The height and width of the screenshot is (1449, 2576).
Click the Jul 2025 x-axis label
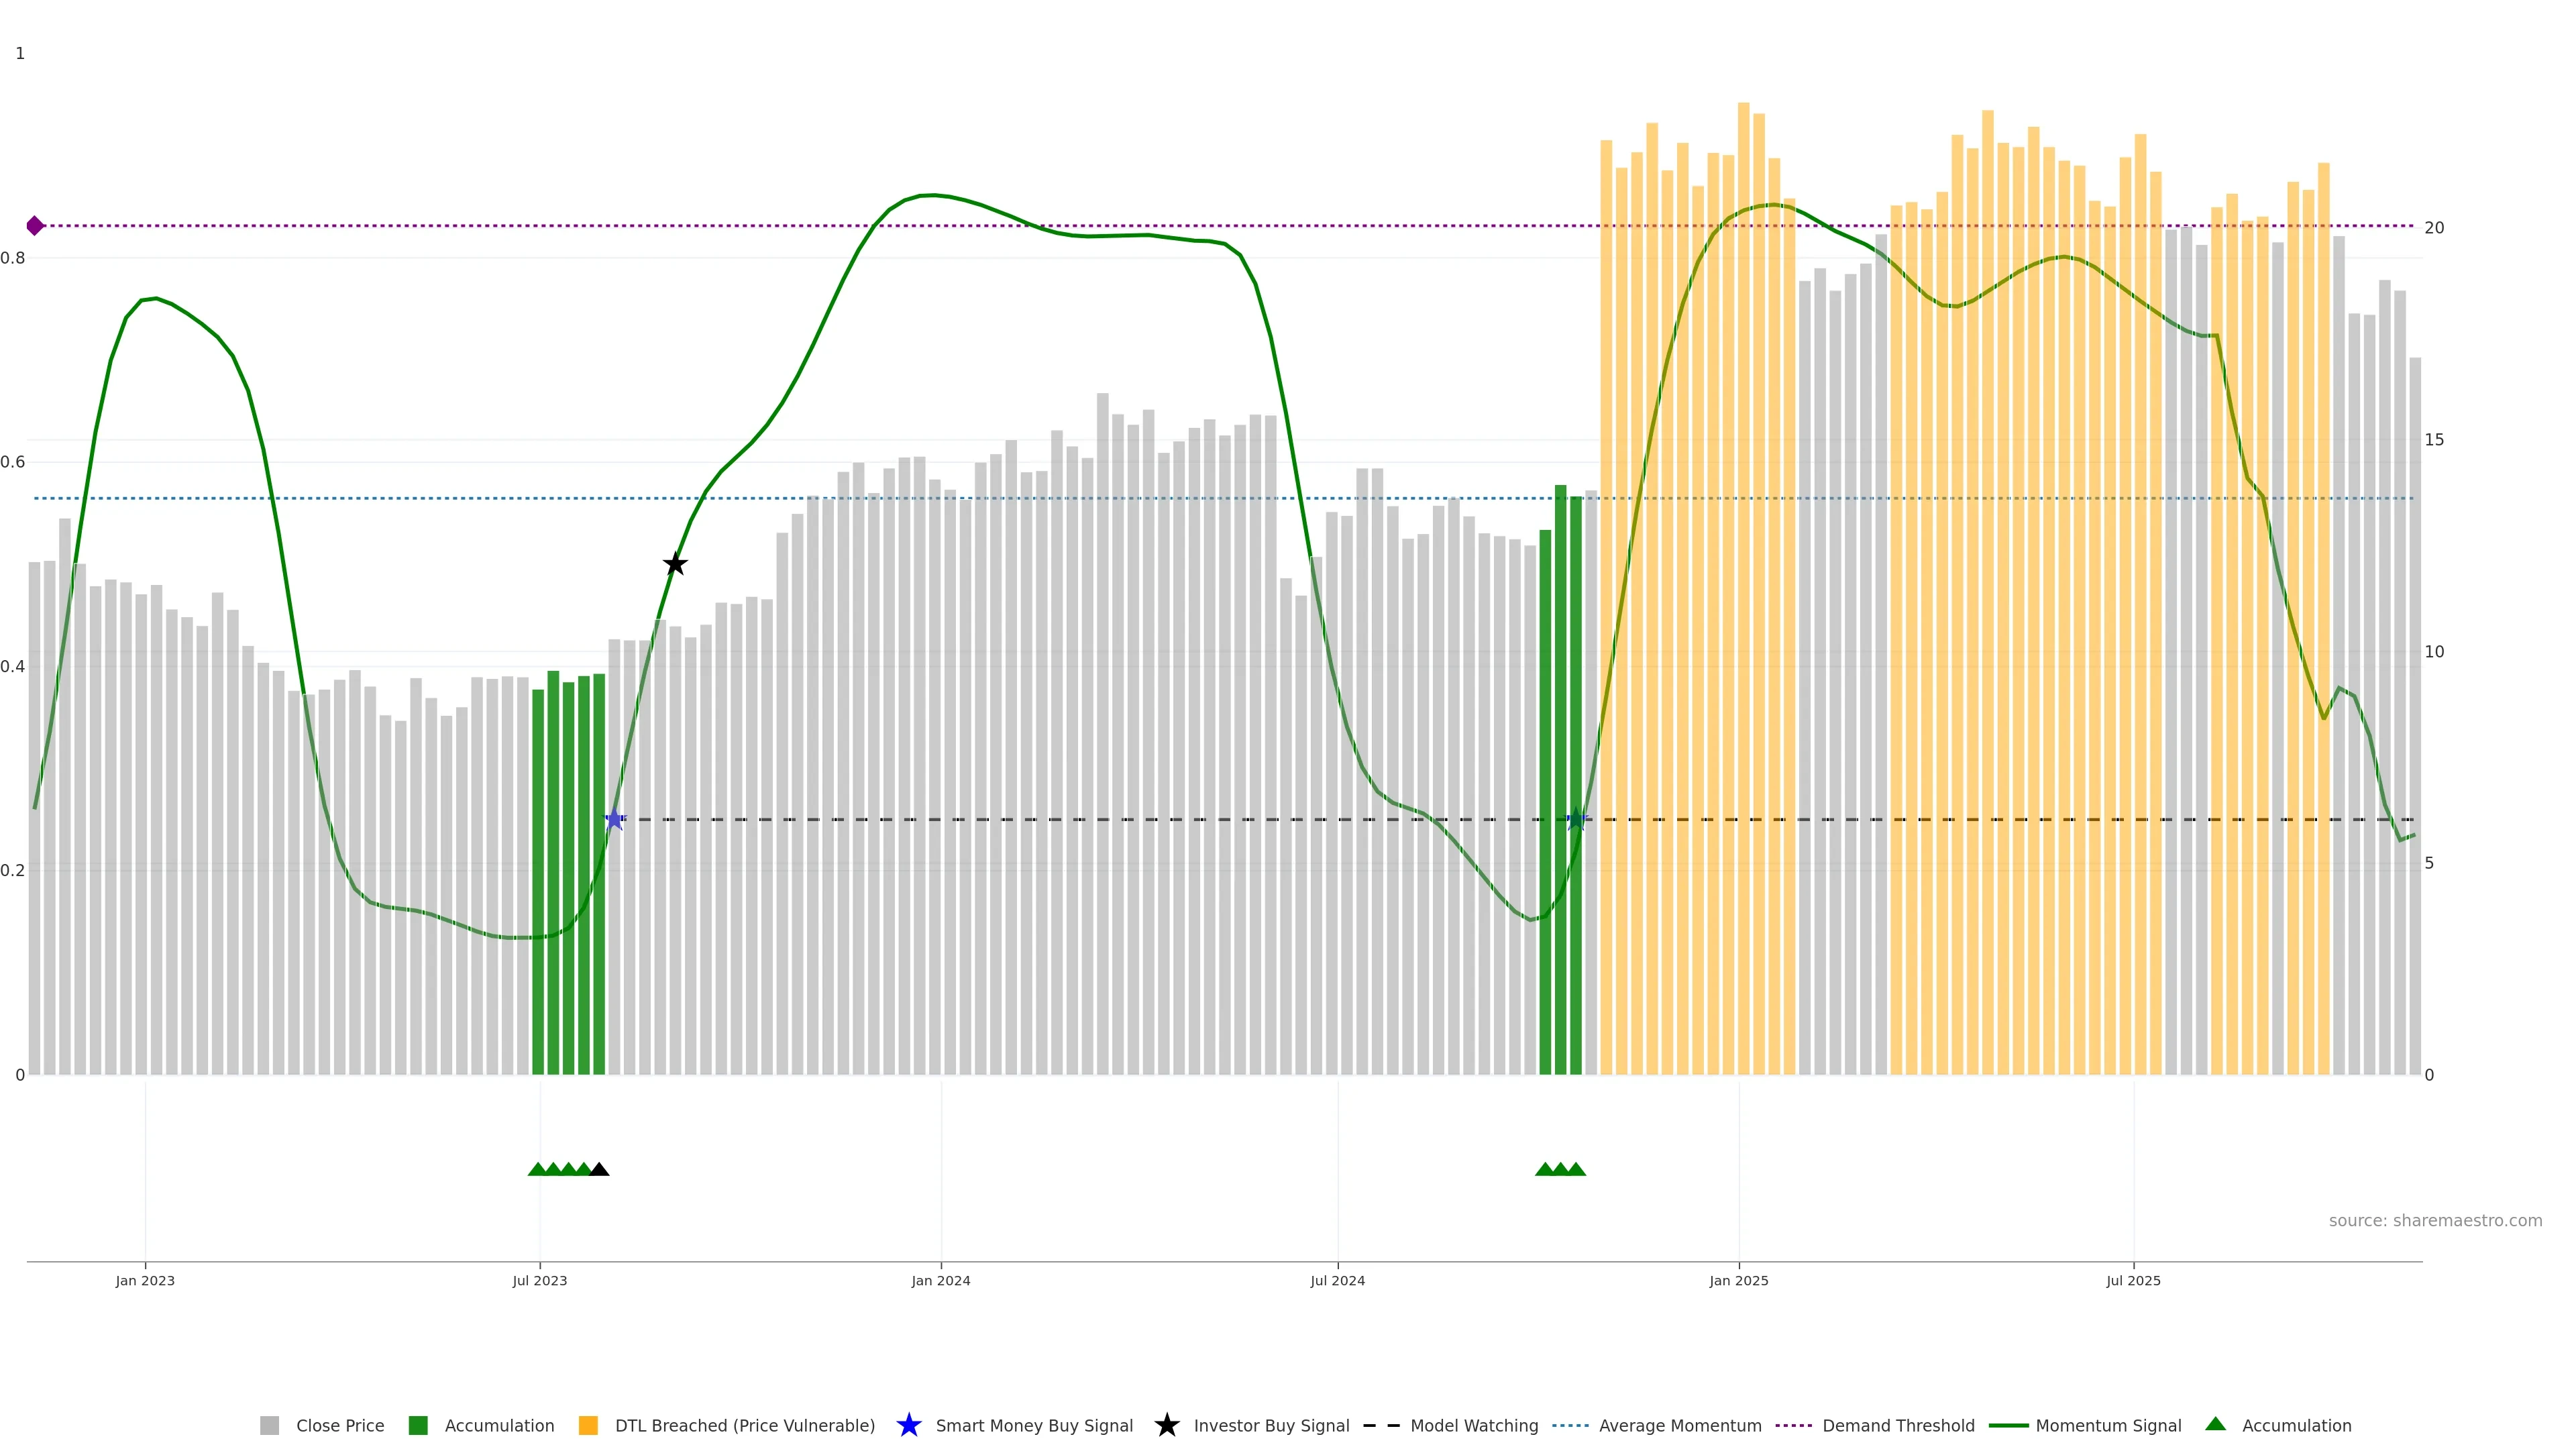coord(2133,1280)
